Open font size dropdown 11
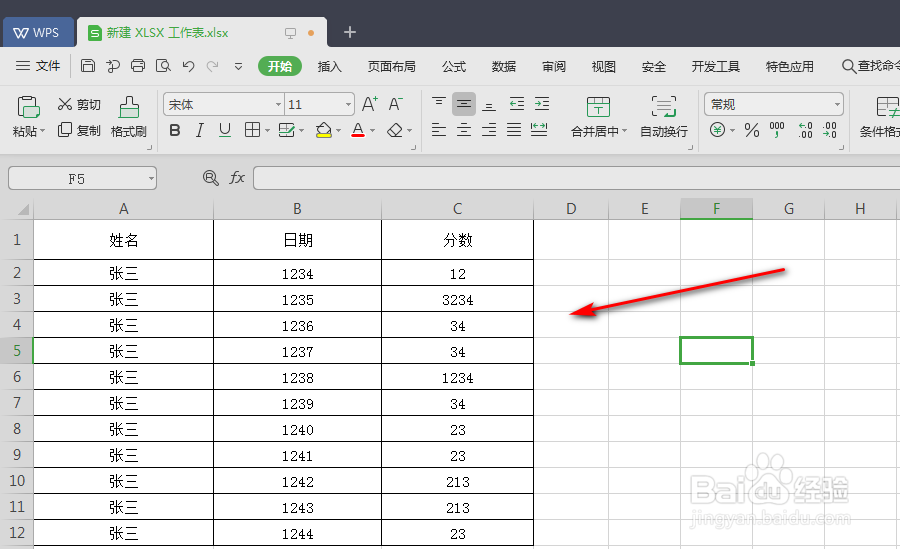This screenshot has height=549, width=900. (x=348, y=105)
